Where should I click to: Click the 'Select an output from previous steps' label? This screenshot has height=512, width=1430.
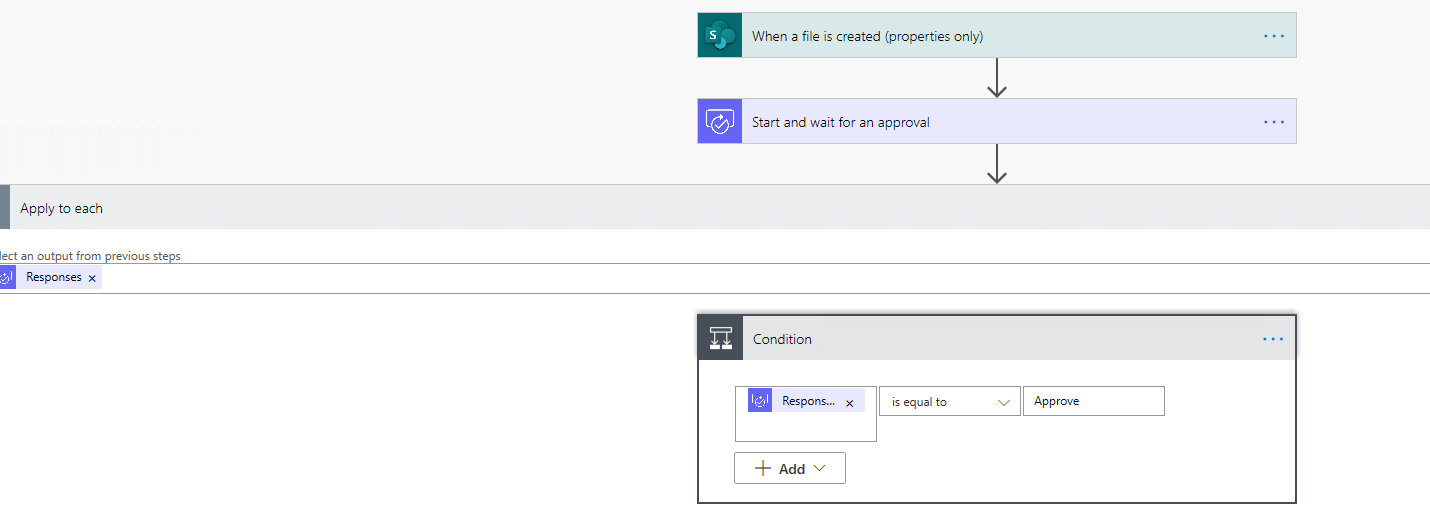[x=90, y=256]
